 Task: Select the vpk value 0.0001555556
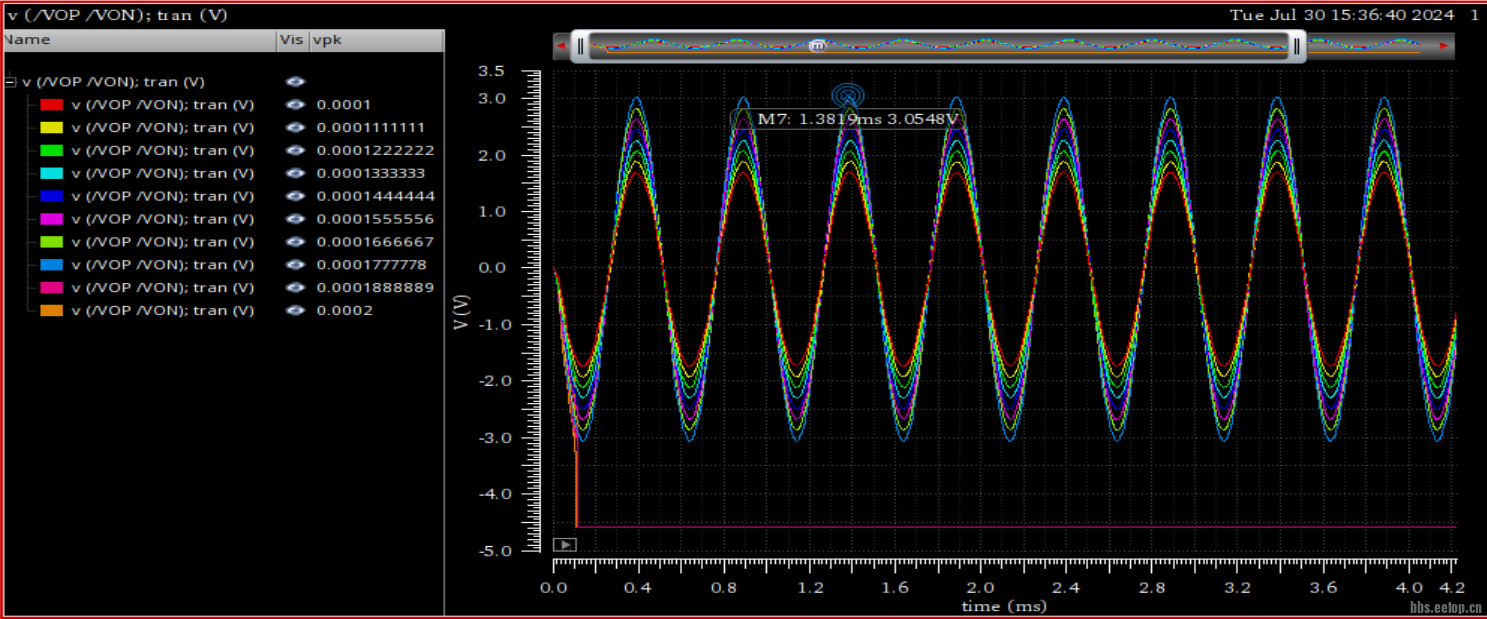375,219
